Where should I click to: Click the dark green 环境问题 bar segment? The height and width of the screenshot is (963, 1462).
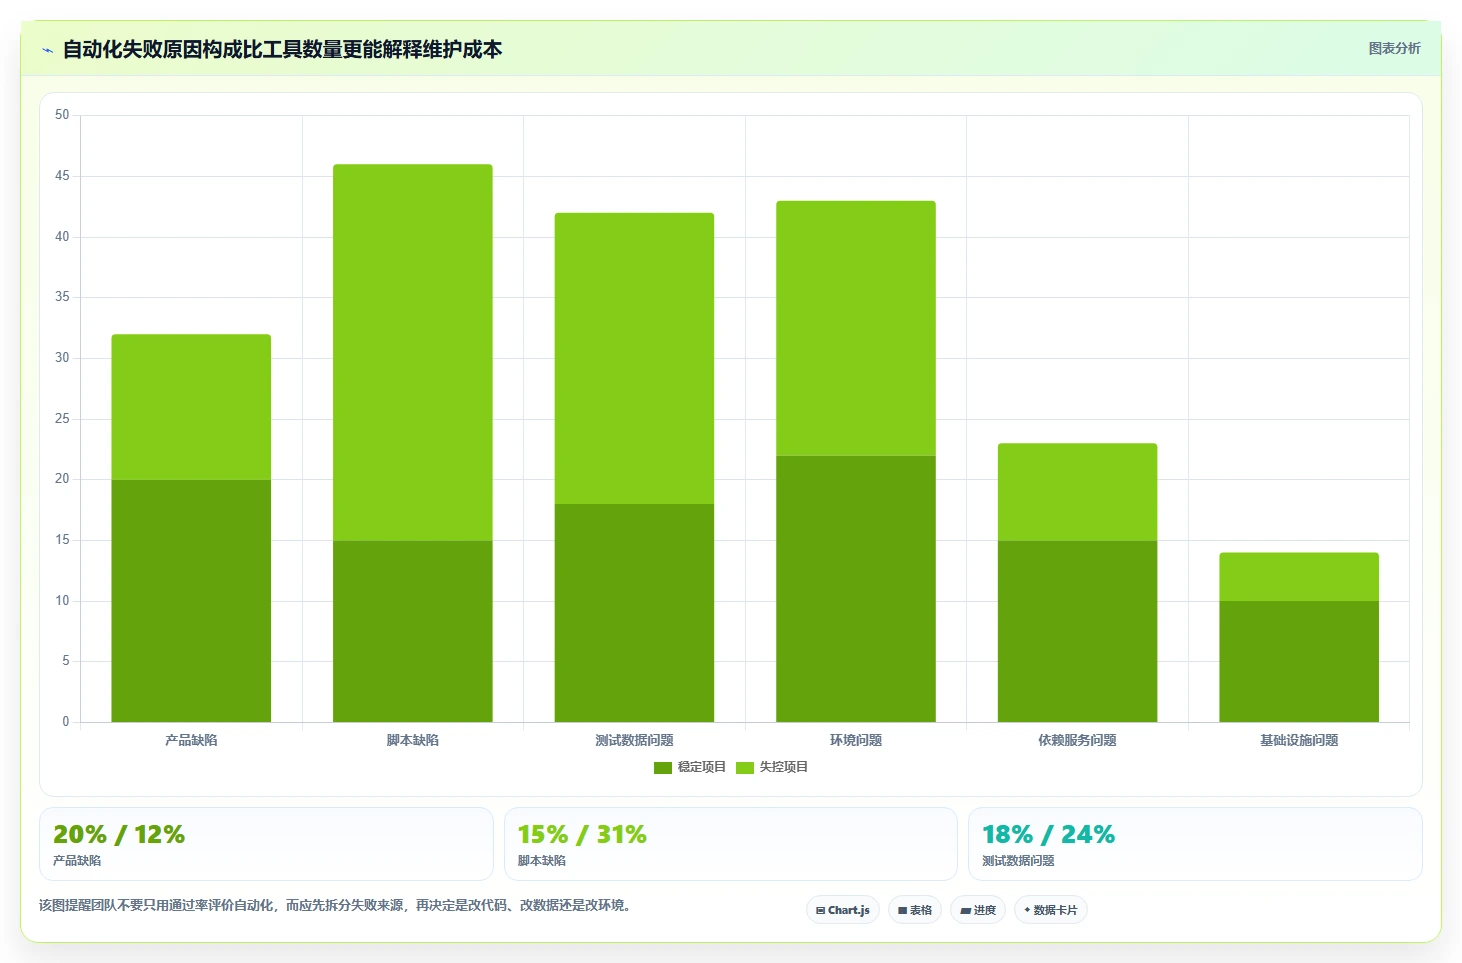(856, 589)
